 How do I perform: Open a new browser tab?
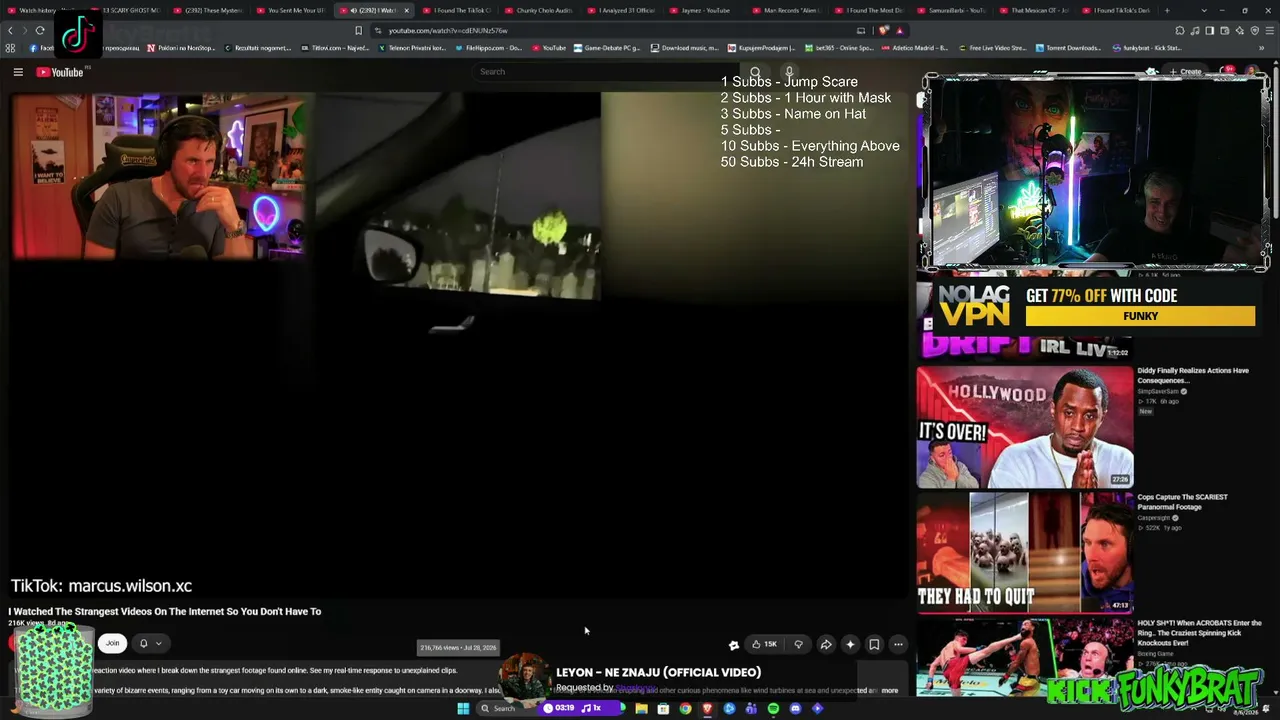pyautogui.click(x=1166, y=10)
